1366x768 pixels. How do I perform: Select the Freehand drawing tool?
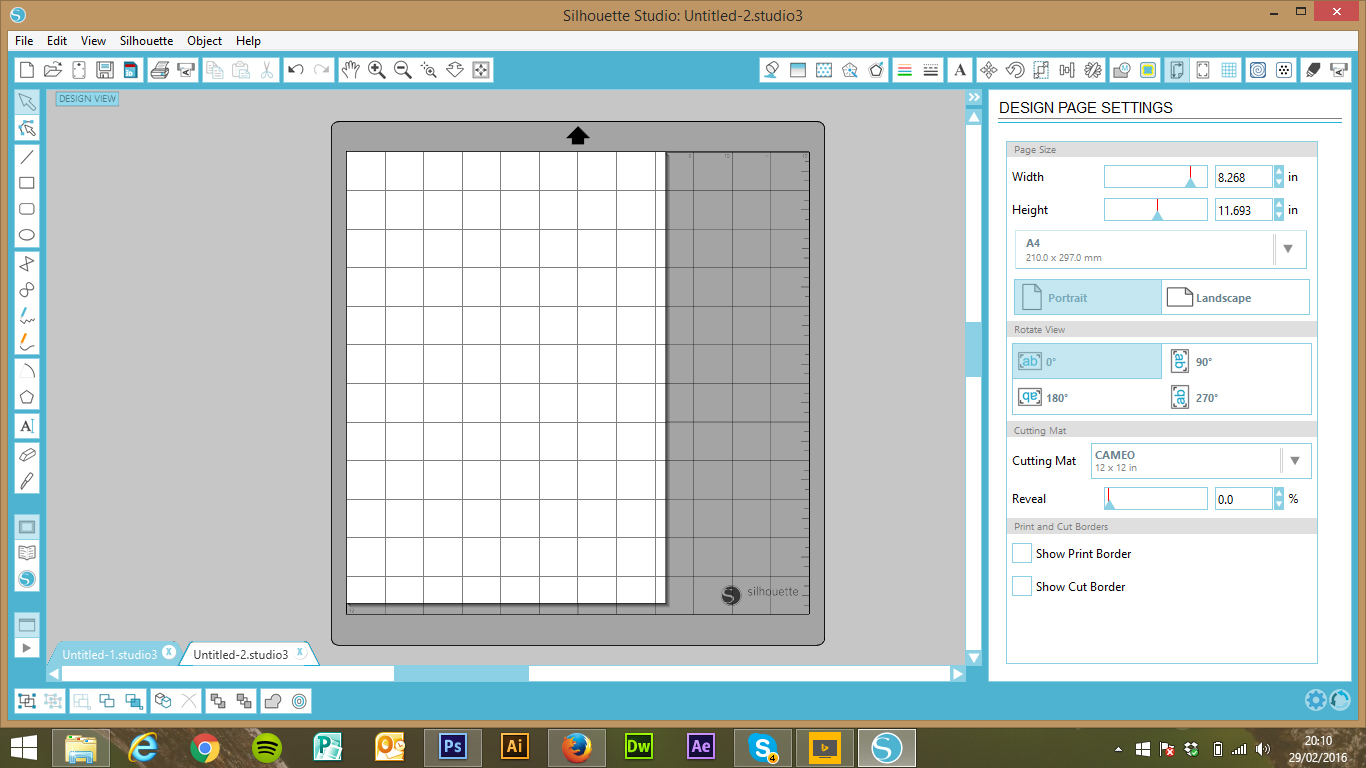point(27,315)
